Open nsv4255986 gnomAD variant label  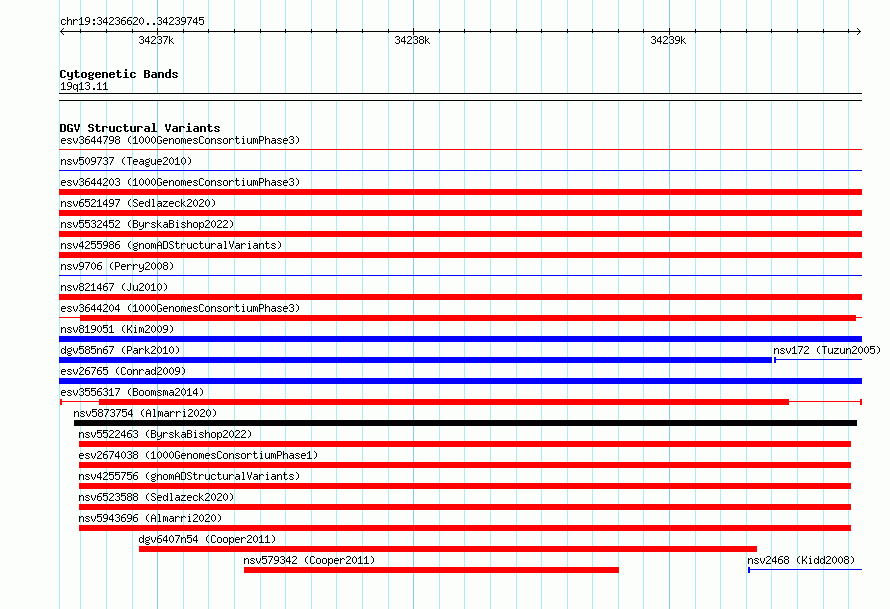click(x=171, y=245)
